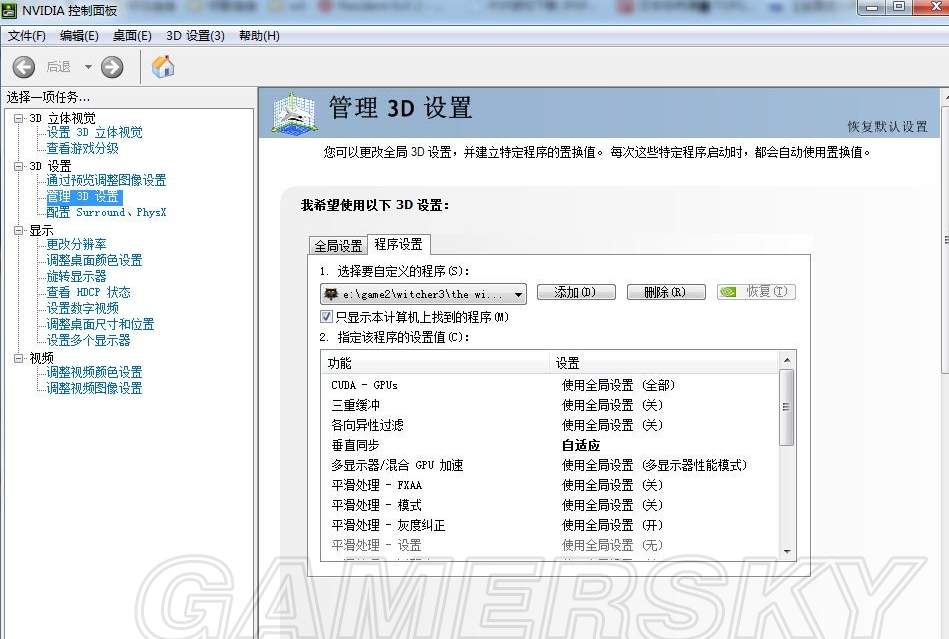This screenshot has height=639, width=949.
Task: Click the 管理 3D 设置 header graphic
Action: point(293,113)
